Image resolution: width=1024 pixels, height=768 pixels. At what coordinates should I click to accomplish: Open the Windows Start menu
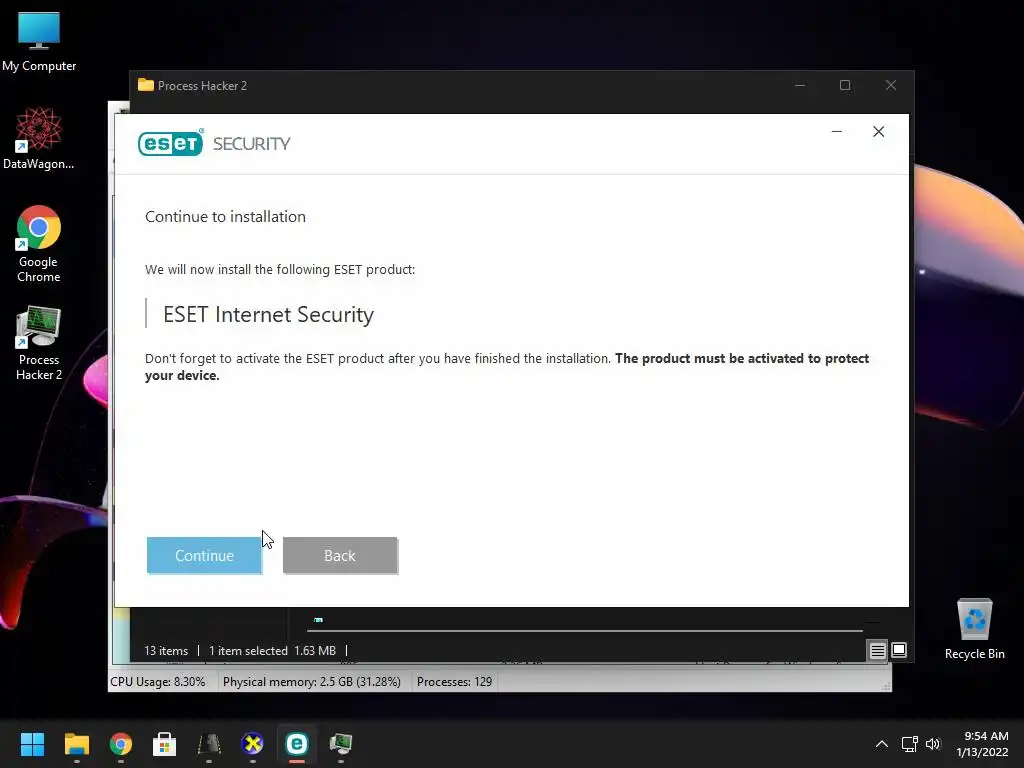click(x=32, y=744)
